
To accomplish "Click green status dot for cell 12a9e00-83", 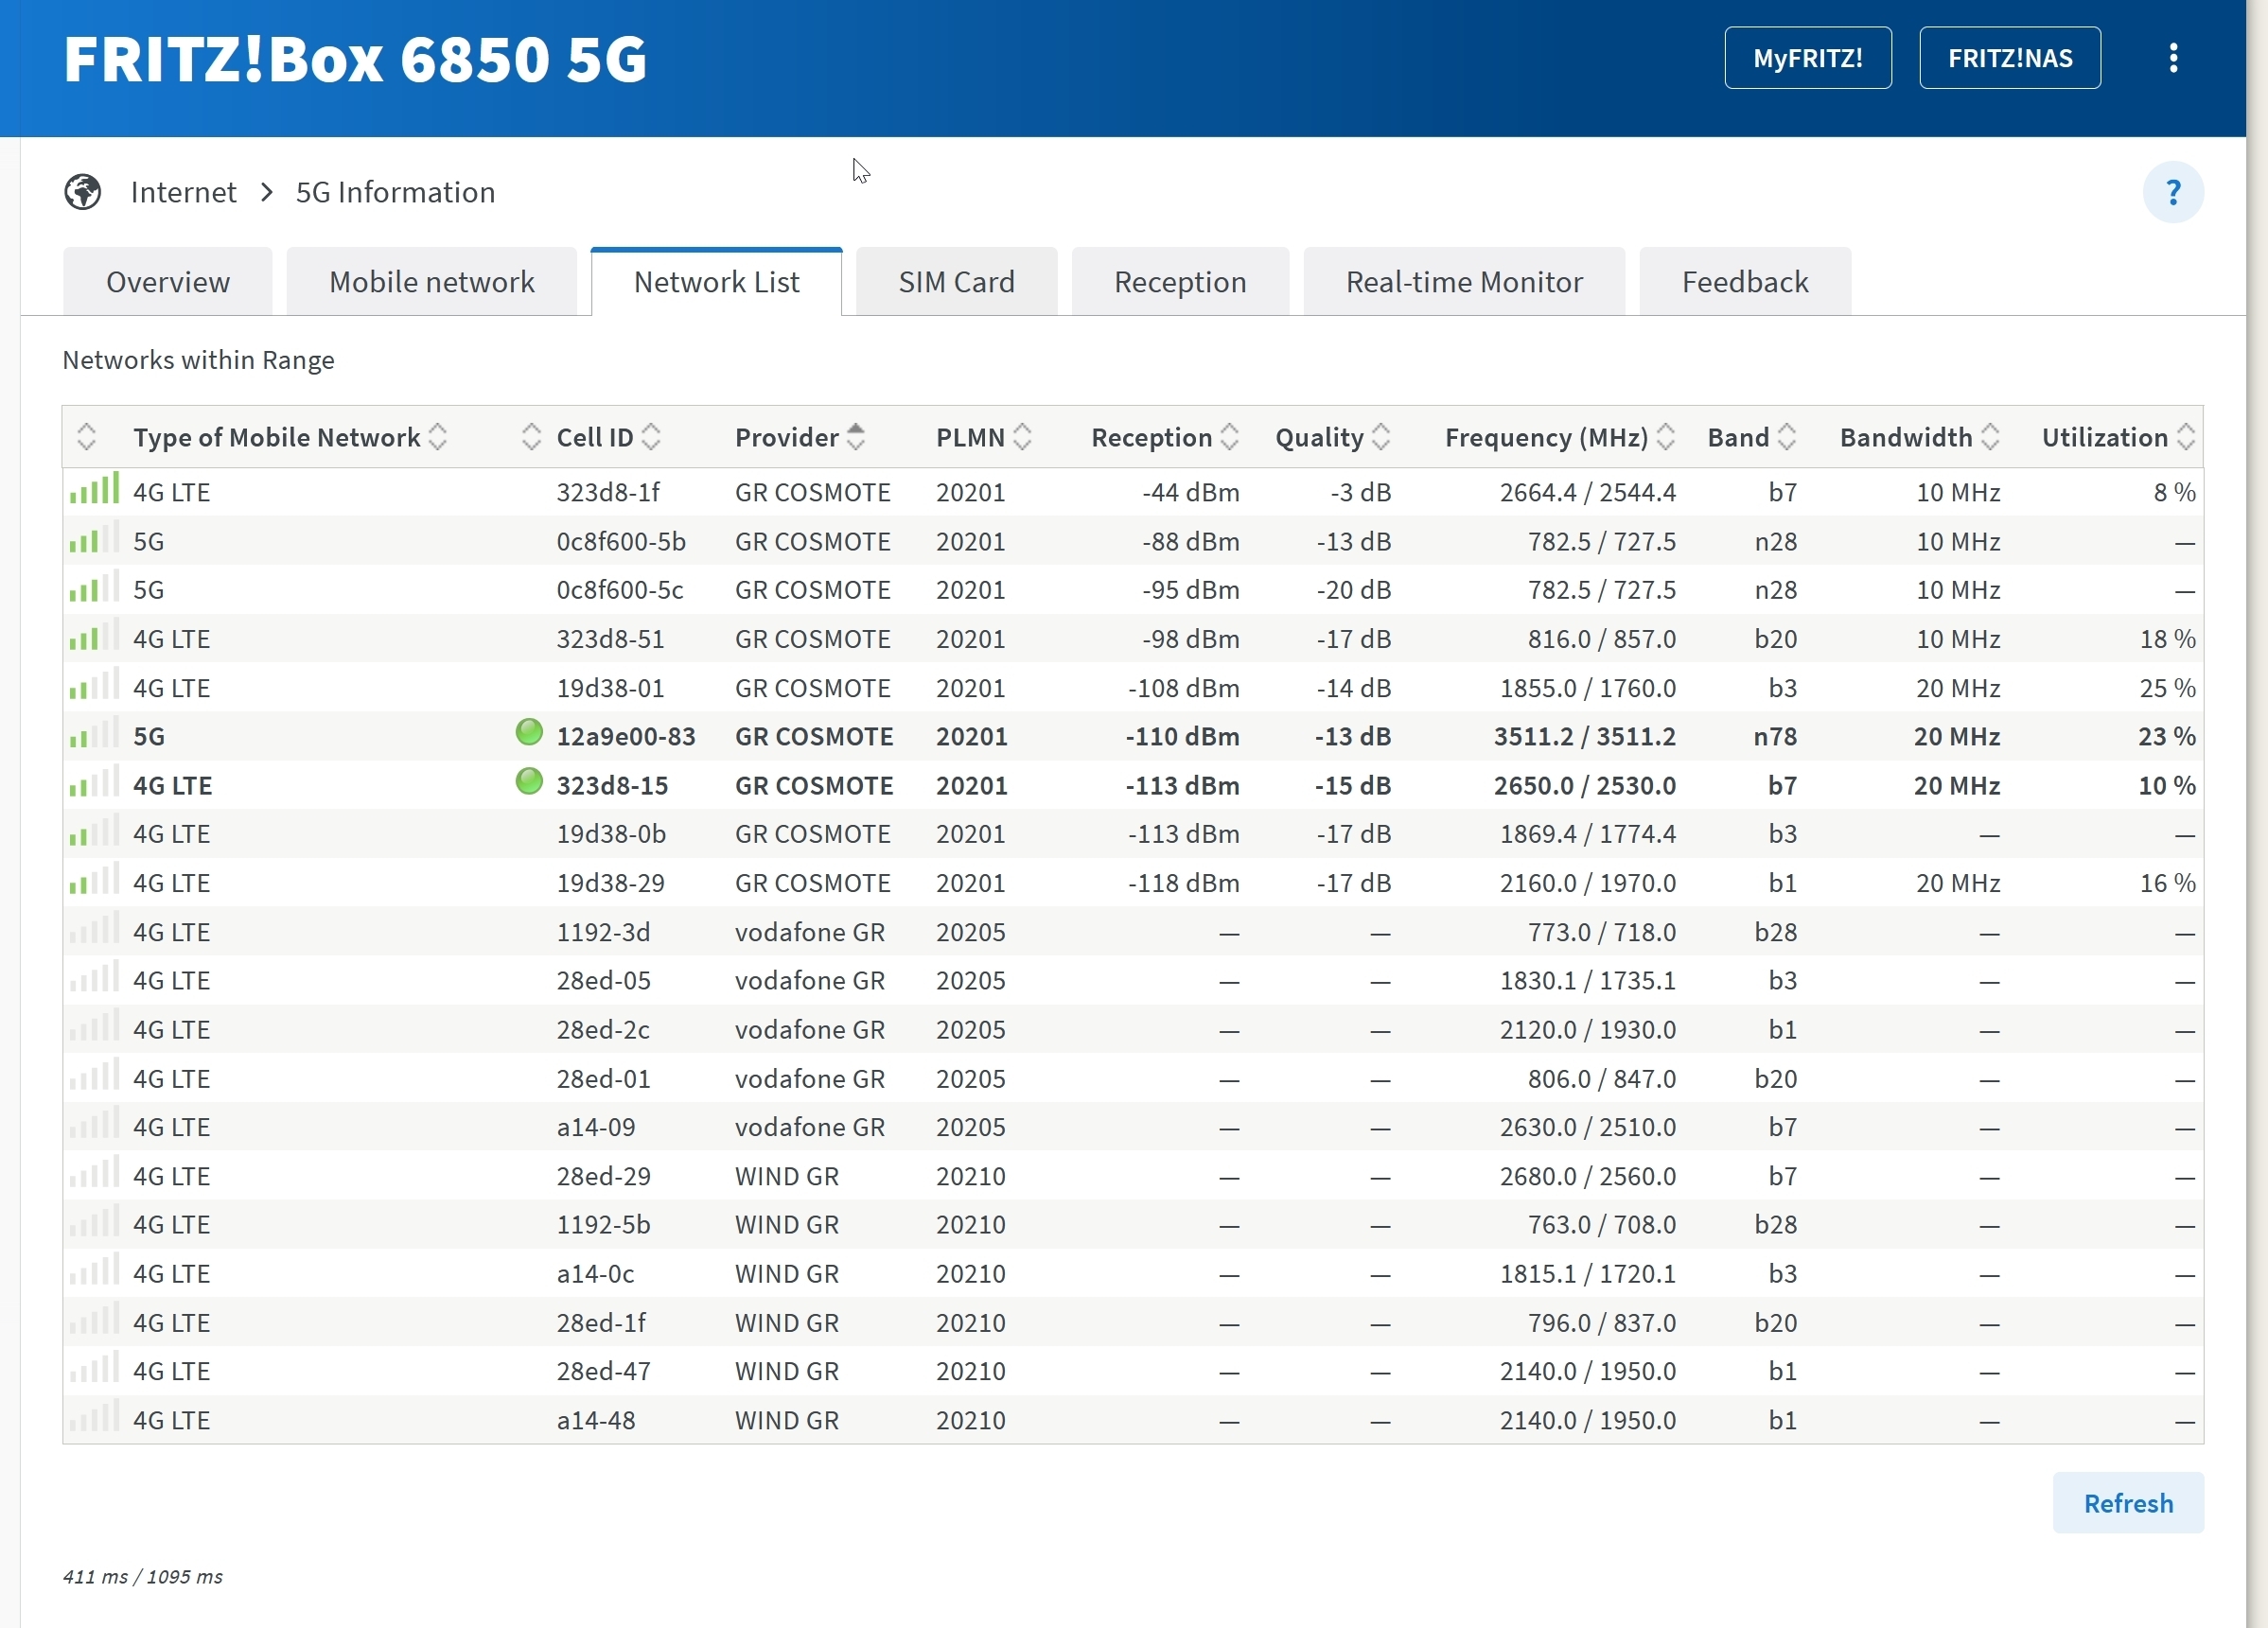I will pyautogui.click(x=529, y=733).
